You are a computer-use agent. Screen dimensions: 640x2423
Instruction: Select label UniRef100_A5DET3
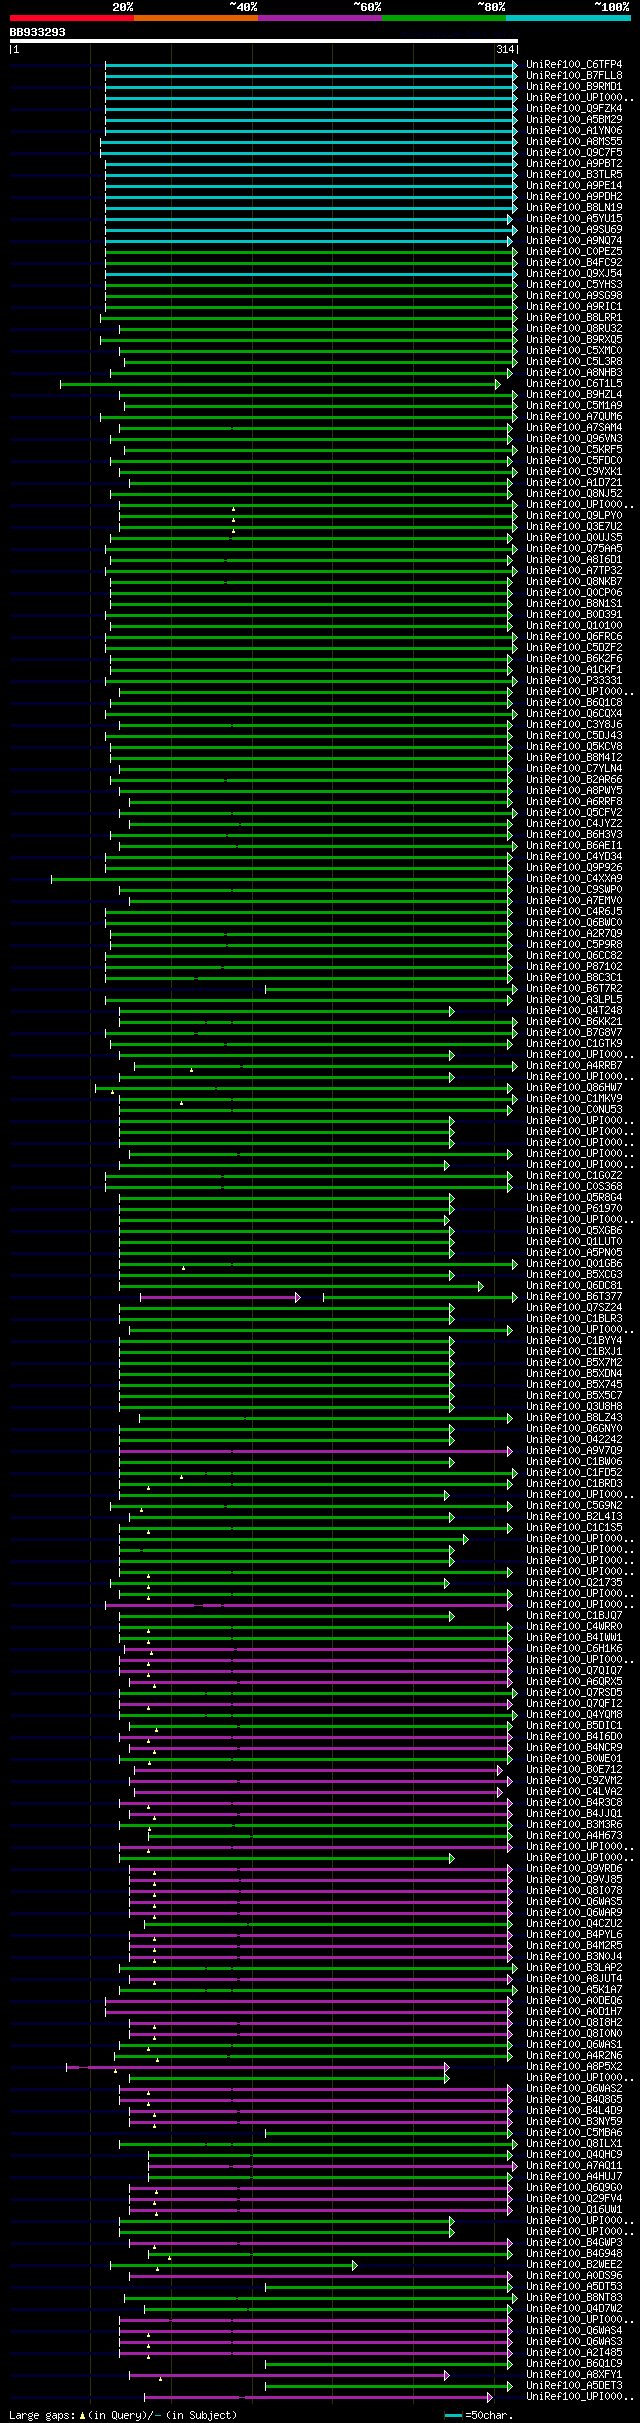(574, 2385)
